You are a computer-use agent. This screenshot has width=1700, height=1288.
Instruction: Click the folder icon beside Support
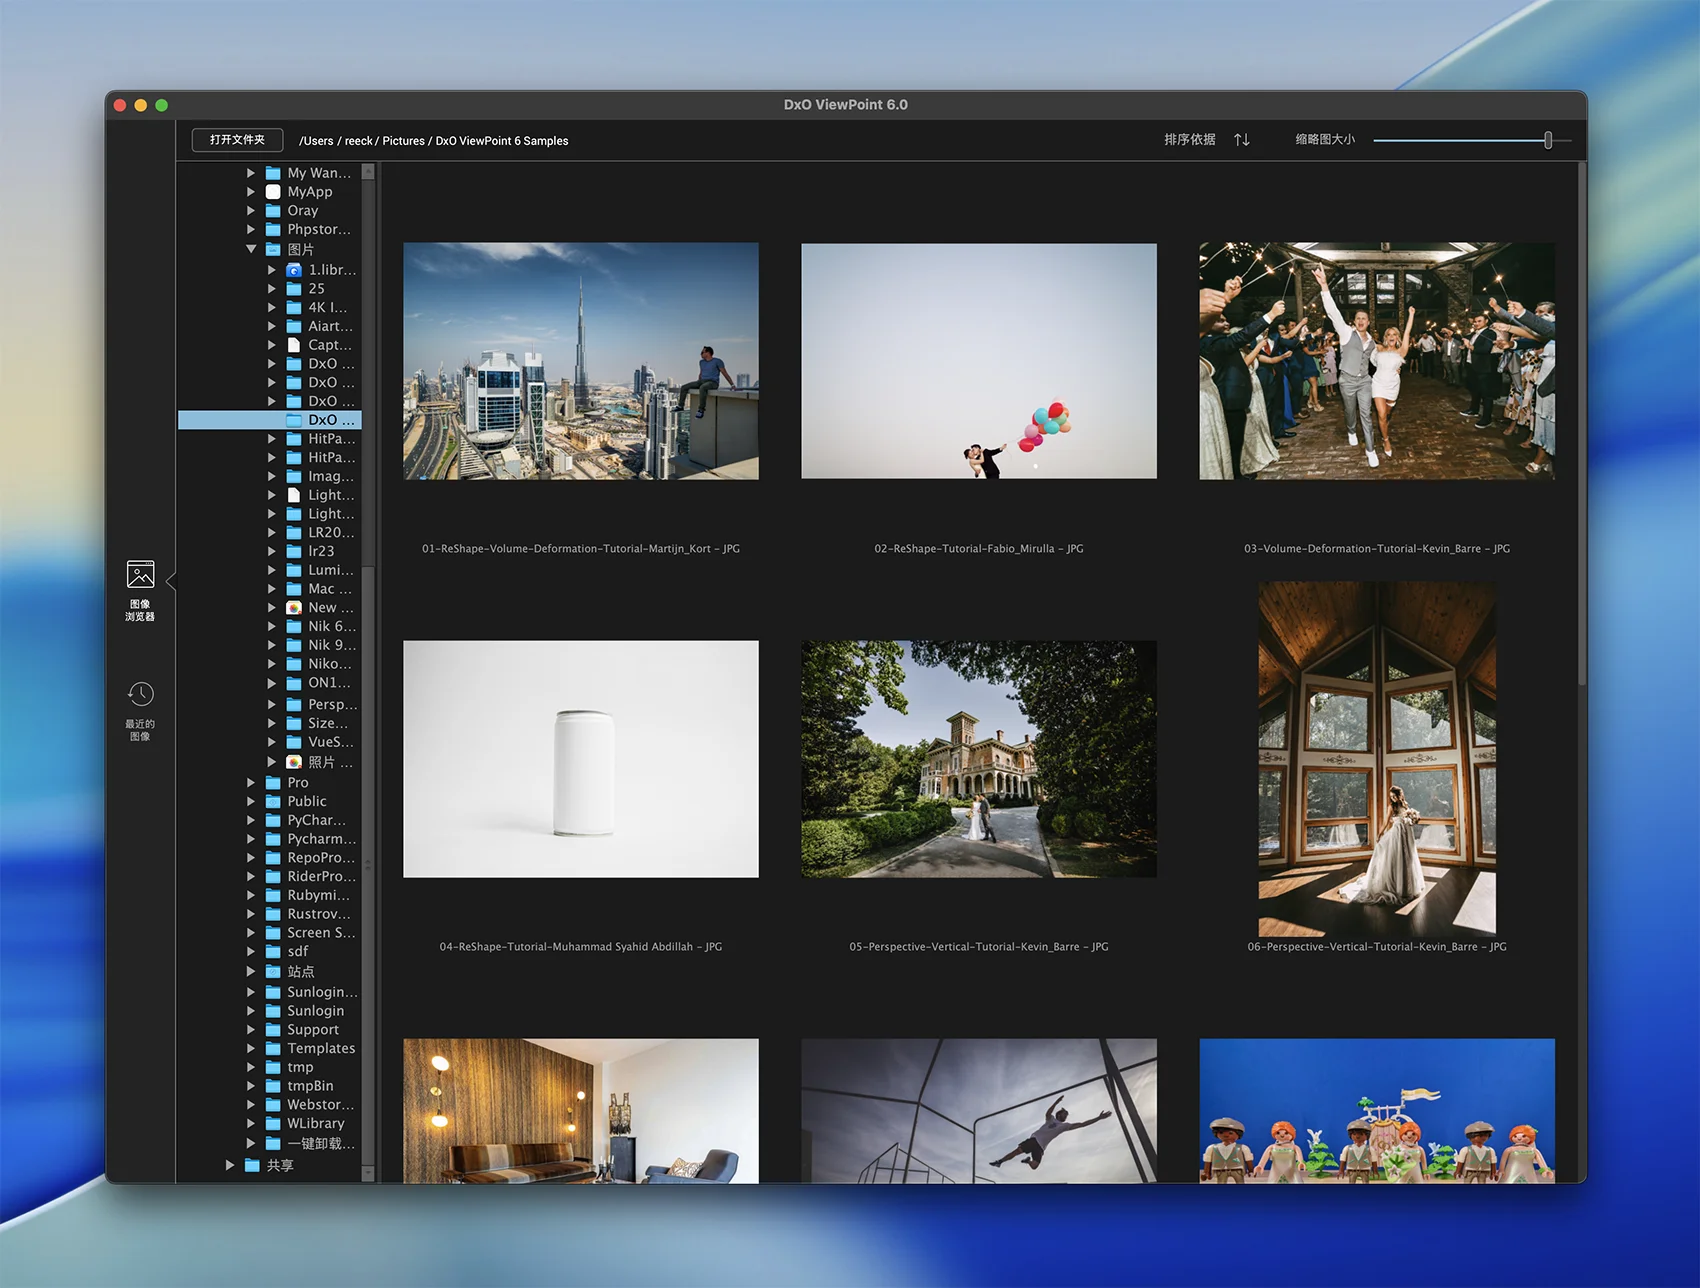(x=273, y=1029)
